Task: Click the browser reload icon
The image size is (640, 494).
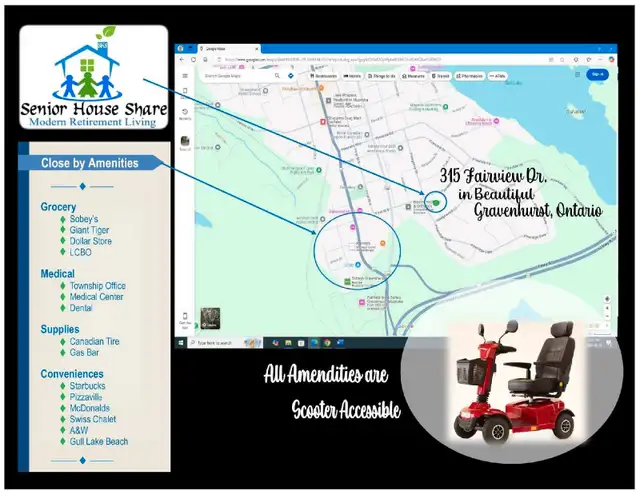Action: coord(193,60)
